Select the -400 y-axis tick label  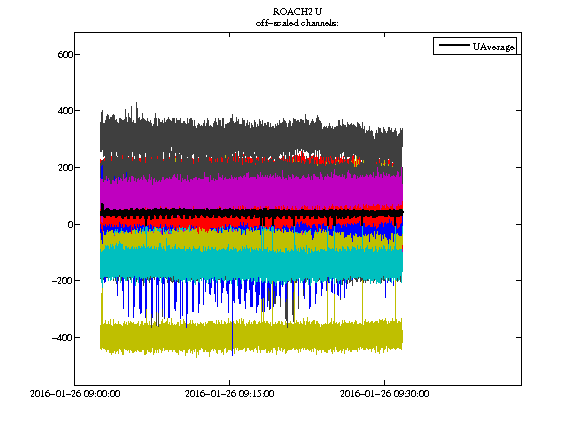tap(62, 338)
